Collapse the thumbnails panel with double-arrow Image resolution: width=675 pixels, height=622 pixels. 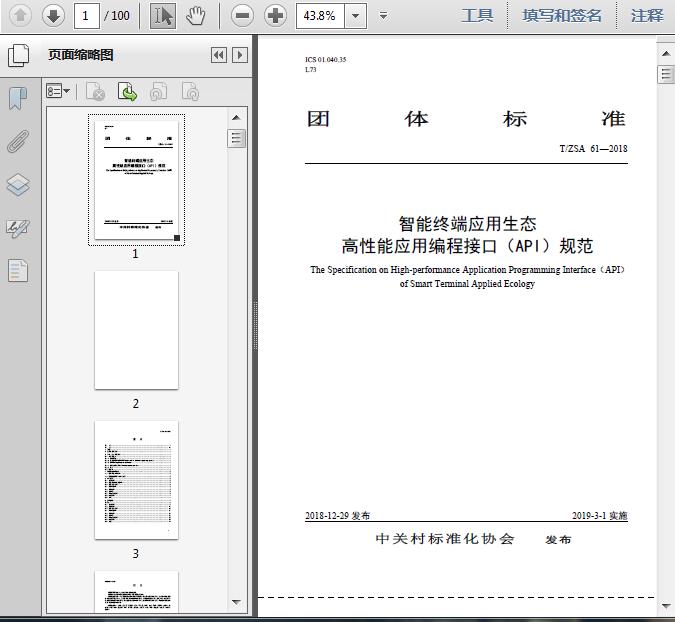click(x=219, y=56)
